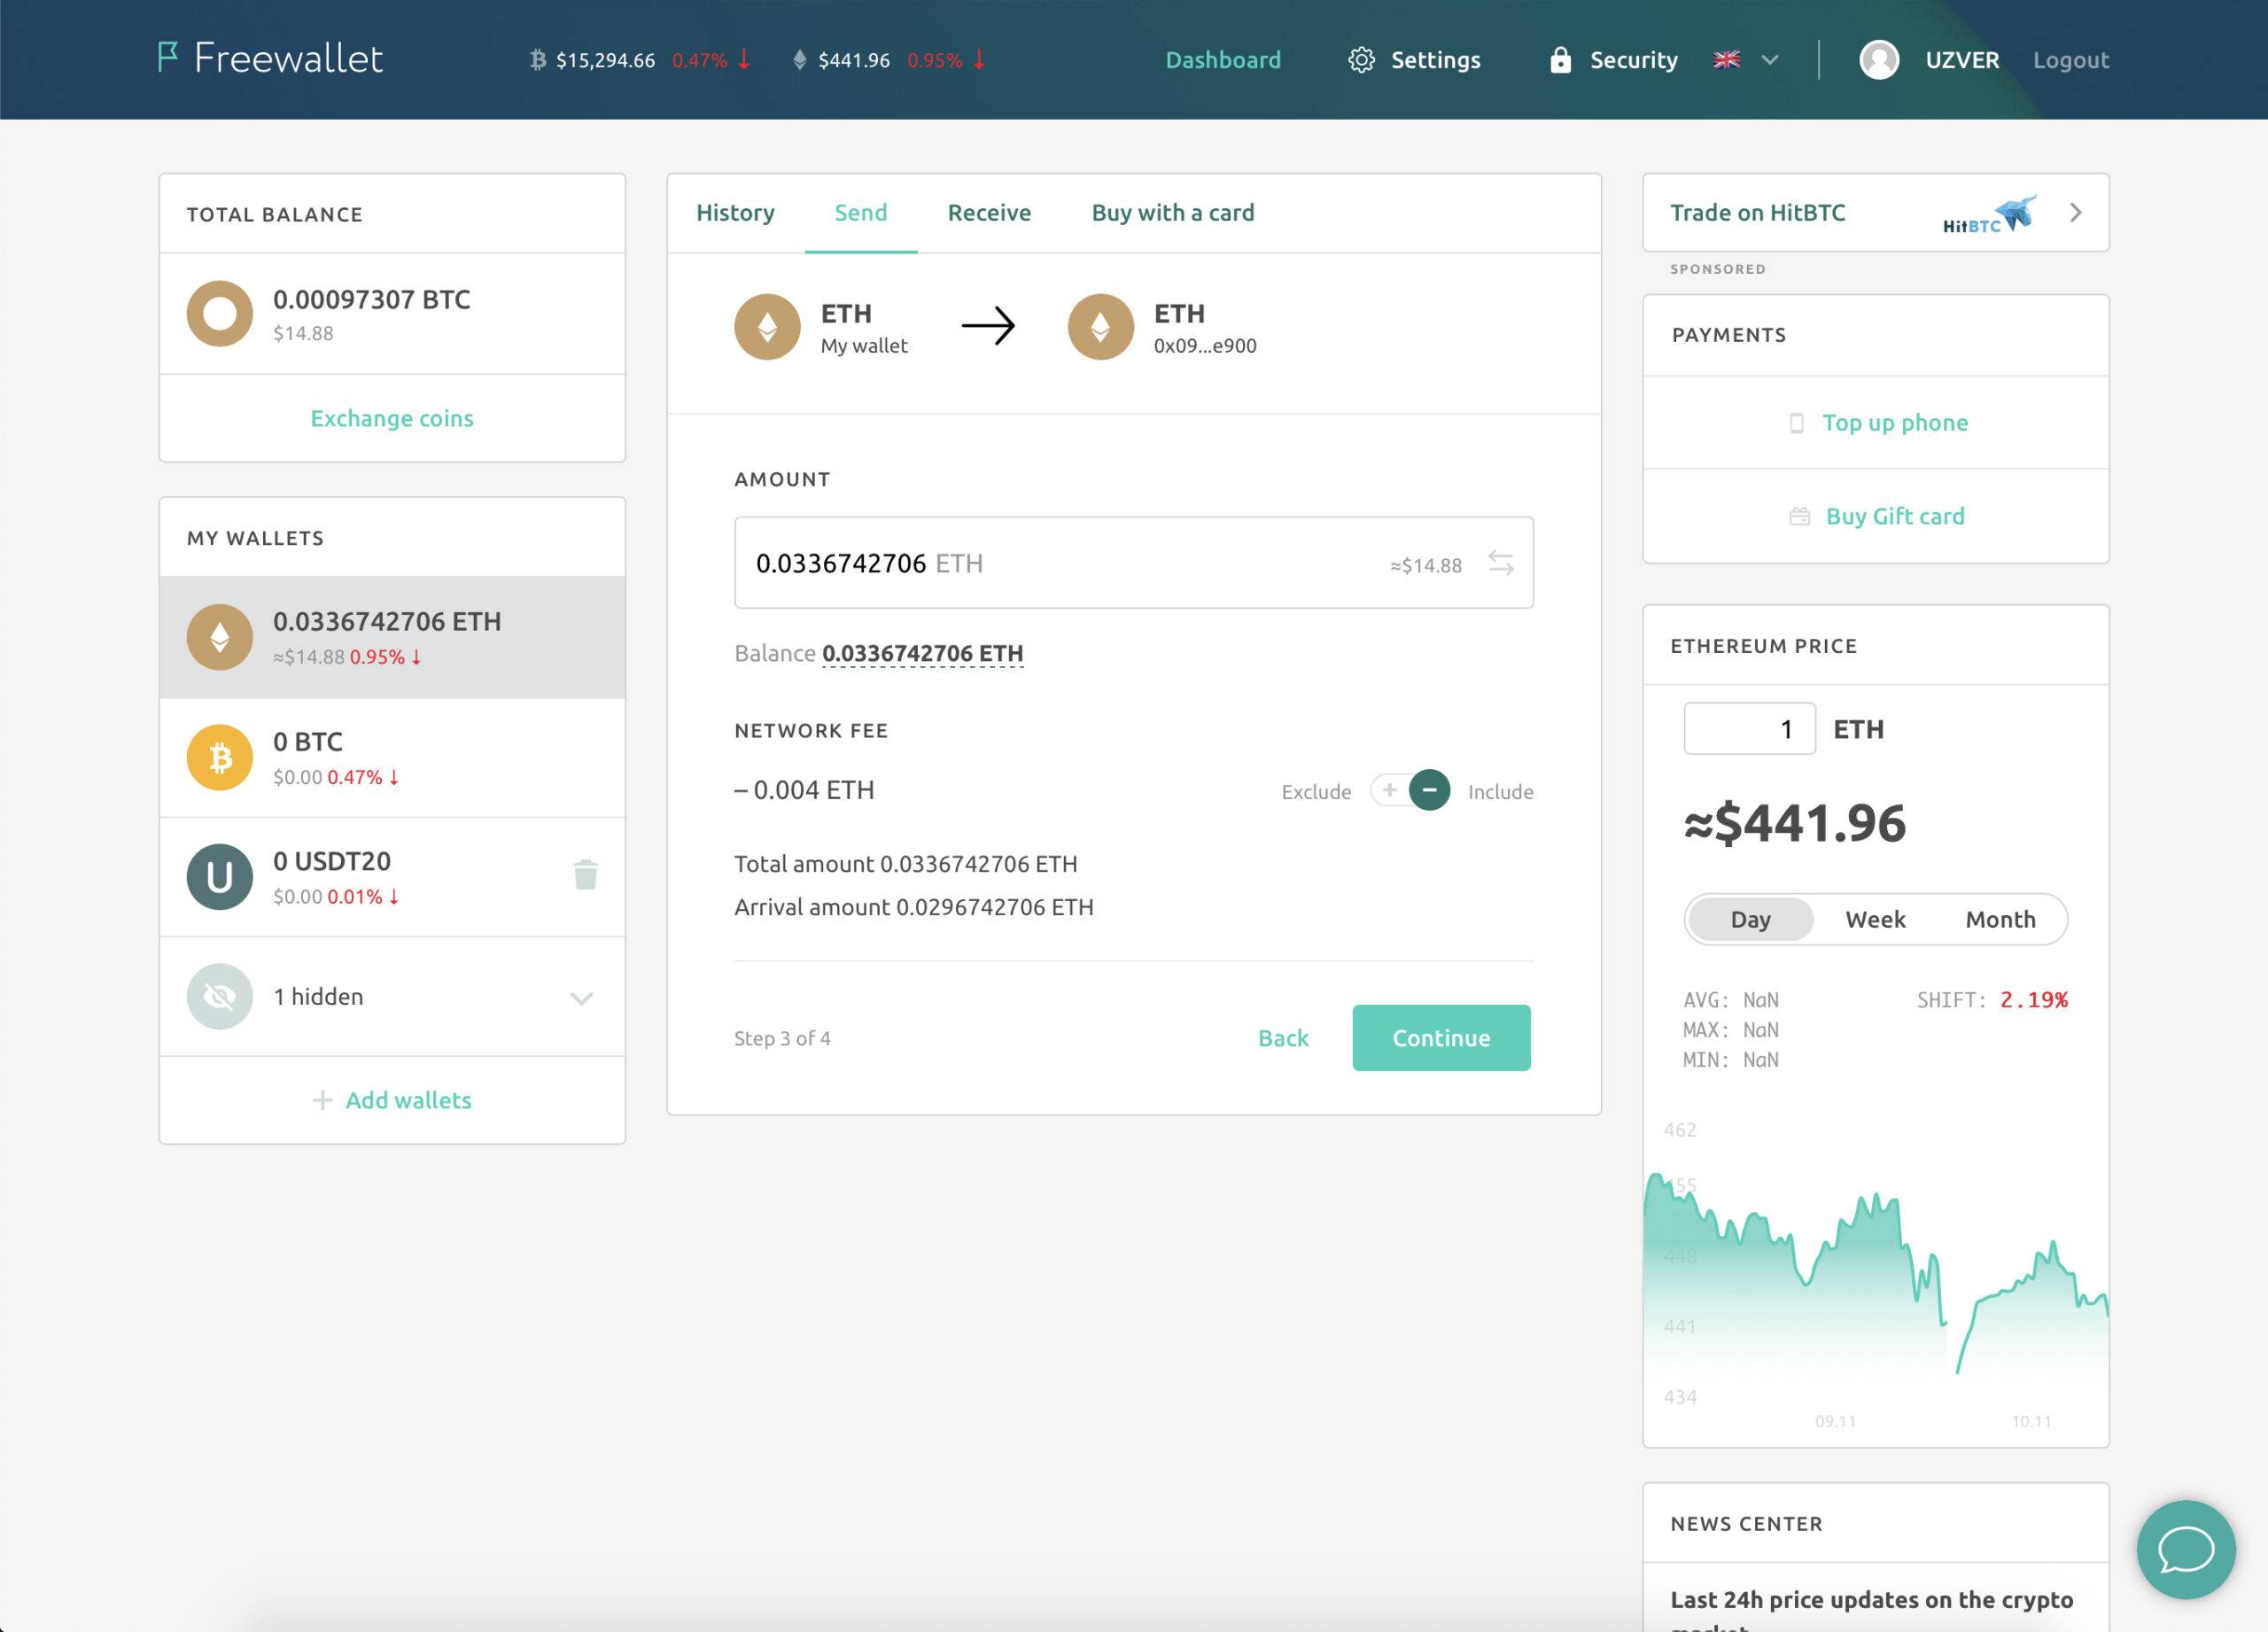Toggle network fee to Exclude
2268x1632 pixels.
pyautogui.click(x=1393, y=790)
